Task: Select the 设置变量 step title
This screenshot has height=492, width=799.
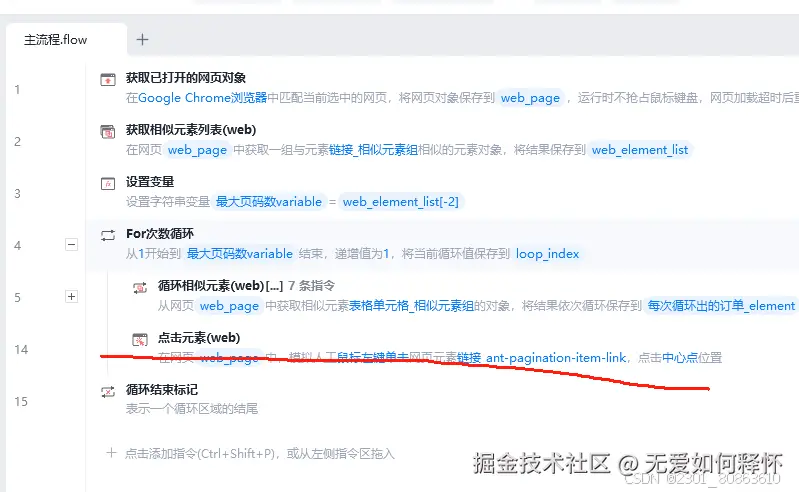Action: pyautogui.click(x=150, y=182)
